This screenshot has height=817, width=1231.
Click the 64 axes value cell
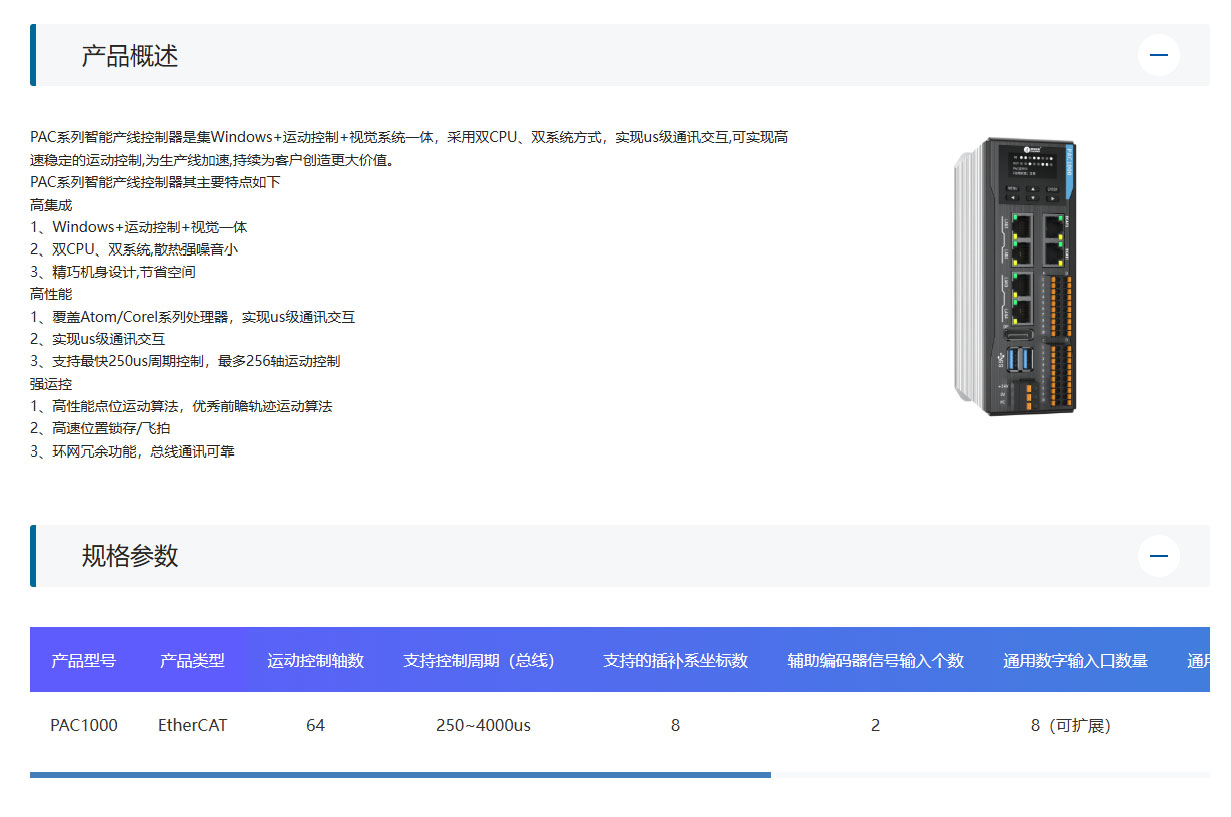[315, 725]
